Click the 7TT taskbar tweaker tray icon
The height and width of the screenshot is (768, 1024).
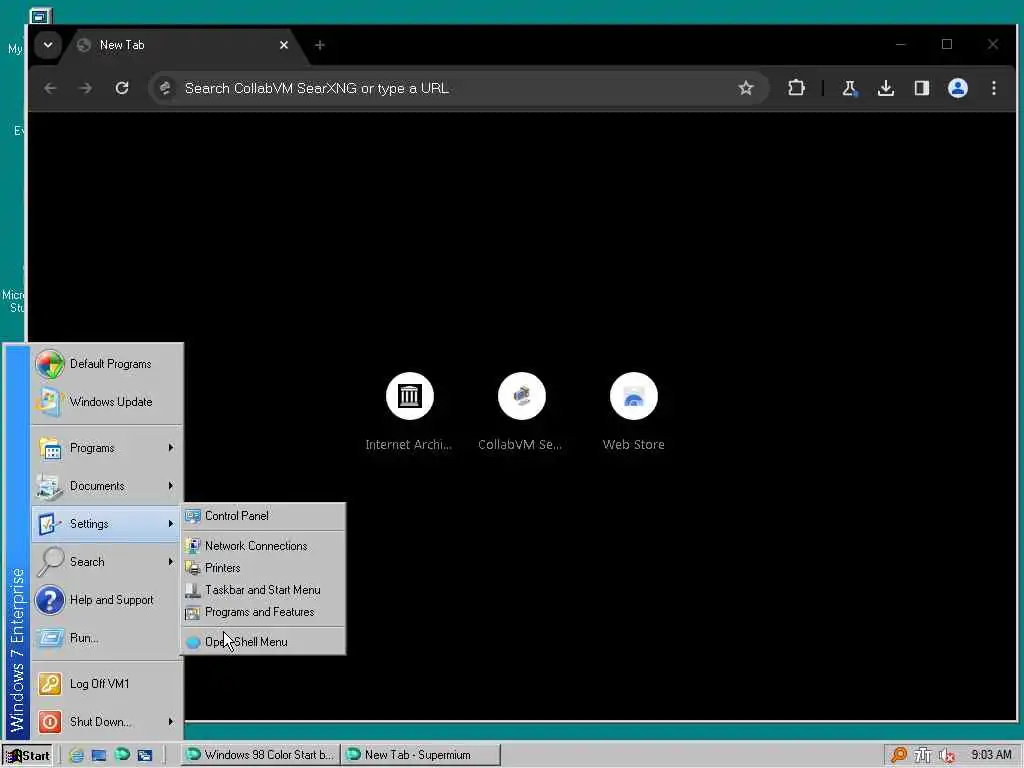click(x=923, y=756)
